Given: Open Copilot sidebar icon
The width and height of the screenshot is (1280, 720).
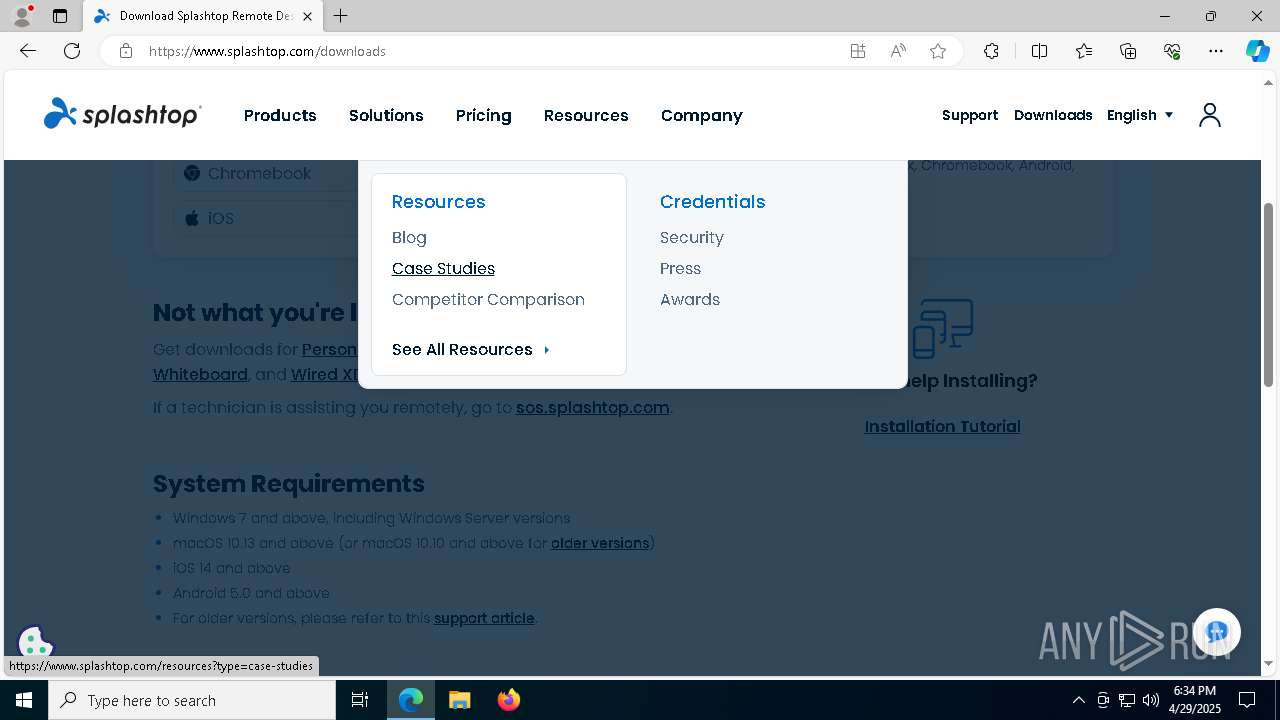Looking at the screenshot, I should click(x=1257, y=51).
